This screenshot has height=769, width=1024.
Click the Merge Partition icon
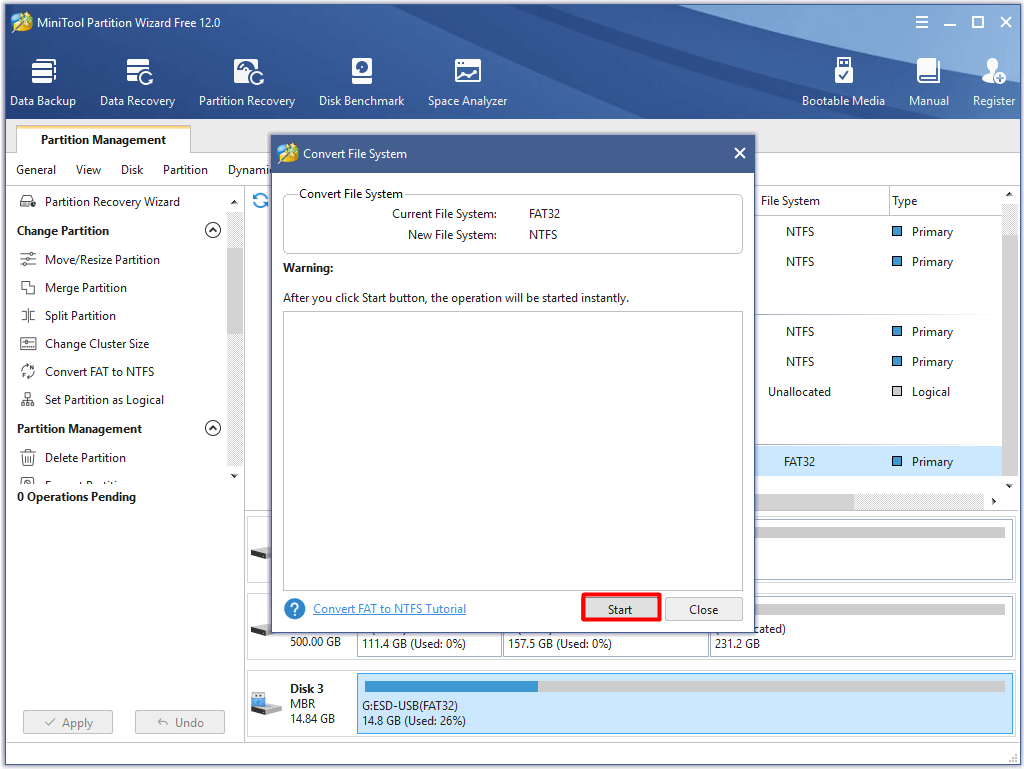(x=28, y=288)
